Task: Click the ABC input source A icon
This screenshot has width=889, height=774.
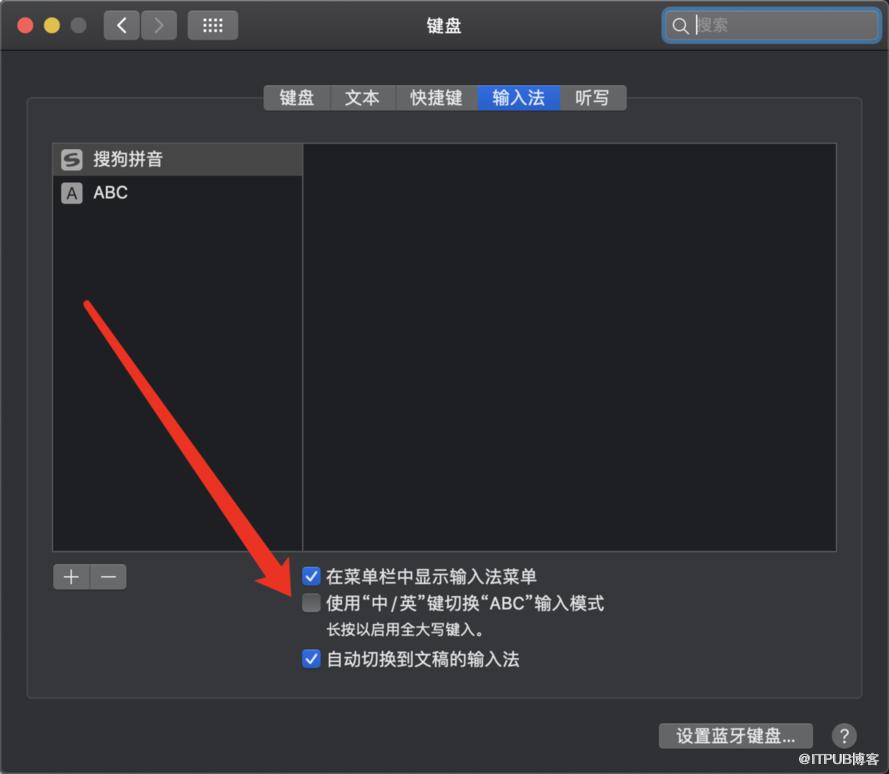Action: tap(72, 193)
